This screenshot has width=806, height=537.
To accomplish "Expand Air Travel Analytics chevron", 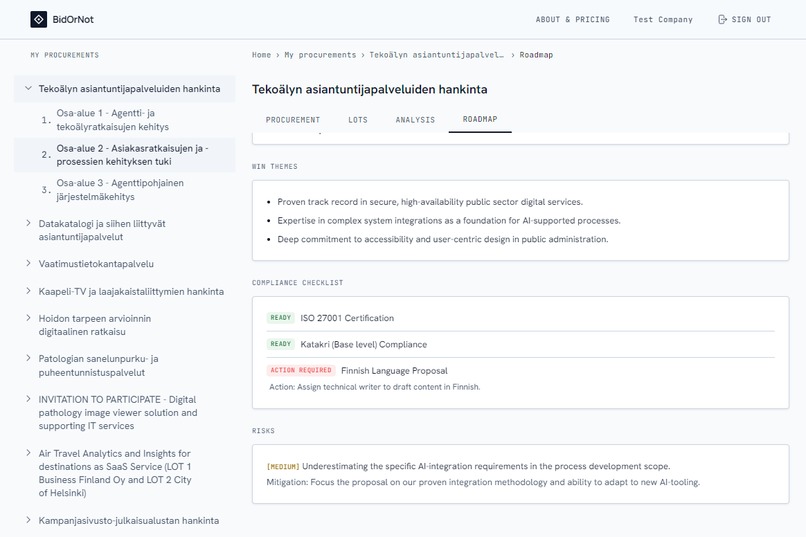I will click(28, 453).
